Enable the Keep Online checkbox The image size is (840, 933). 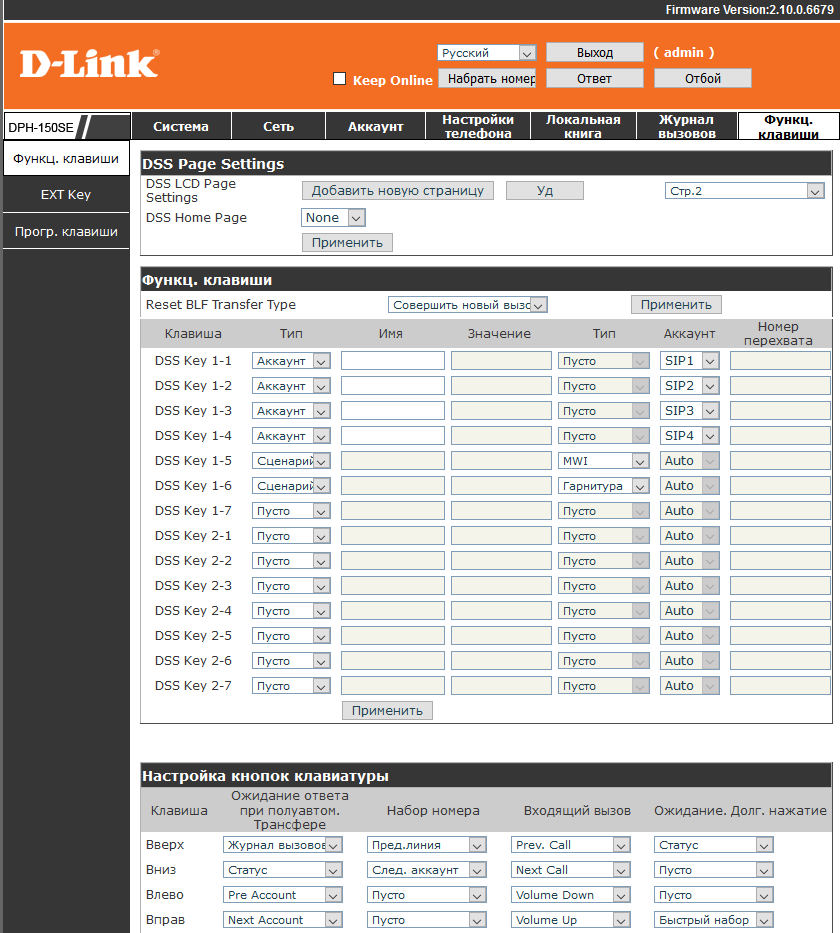(339, 79)
